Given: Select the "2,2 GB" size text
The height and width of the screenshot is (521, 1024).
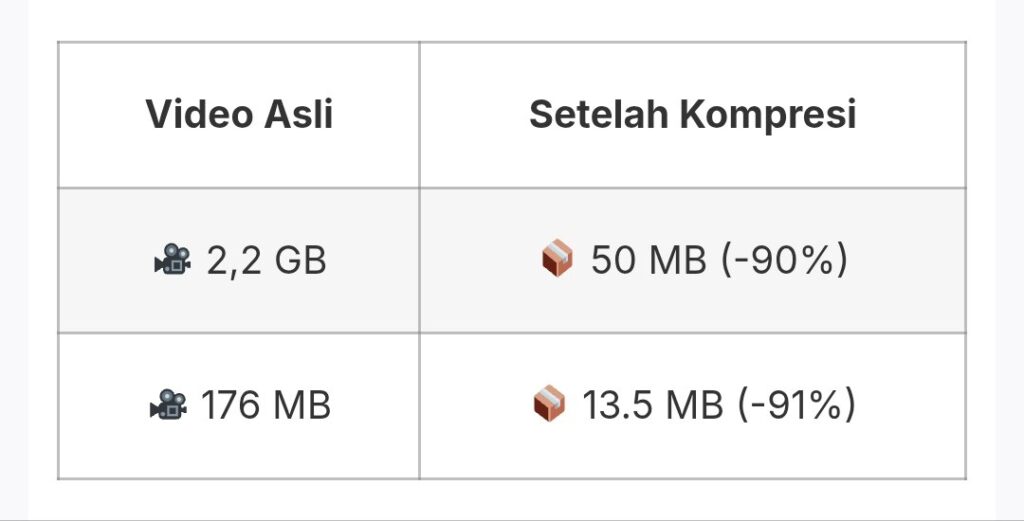Looking at the screenshot, I should pos(266,261).
